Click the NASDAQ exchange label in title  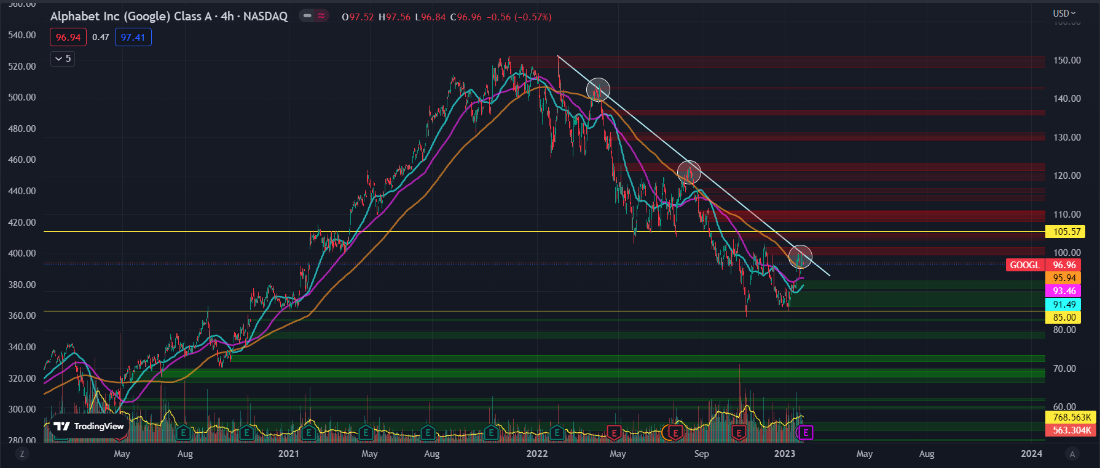click(x=265, y=17)
